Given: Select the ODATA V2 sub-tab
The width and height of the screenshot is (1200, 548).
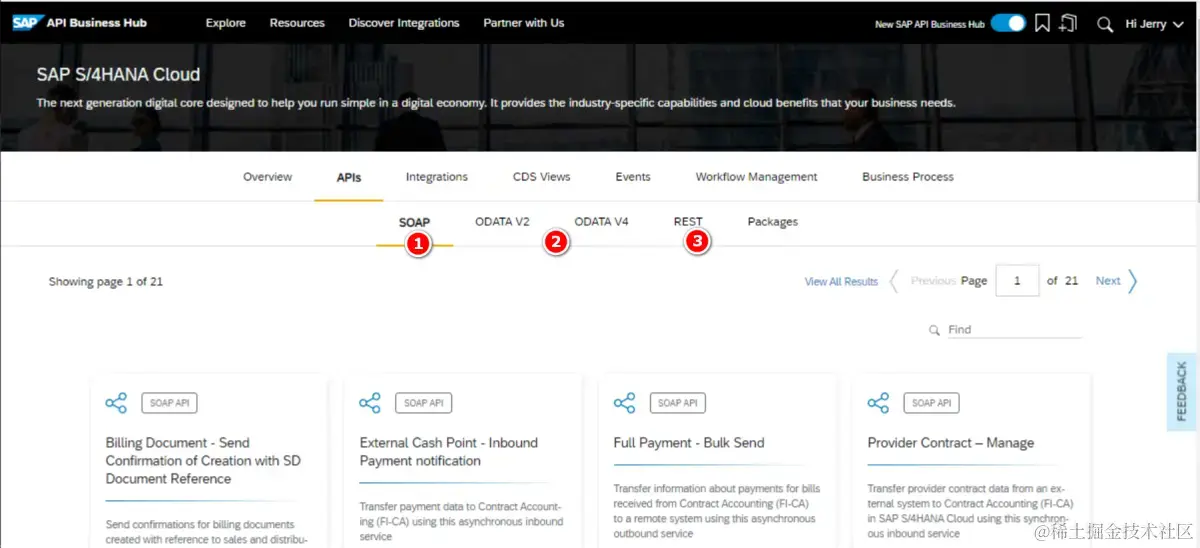Looking at the screenshot, I should tap(502, 222).
